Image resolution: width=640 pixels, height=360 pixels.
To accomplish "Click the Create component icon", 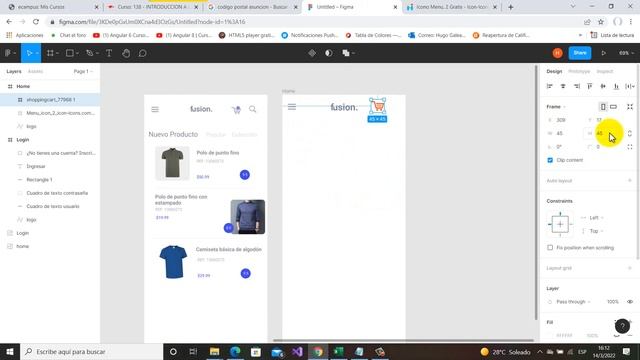I will pyautogui.click(x=312, y=53).
